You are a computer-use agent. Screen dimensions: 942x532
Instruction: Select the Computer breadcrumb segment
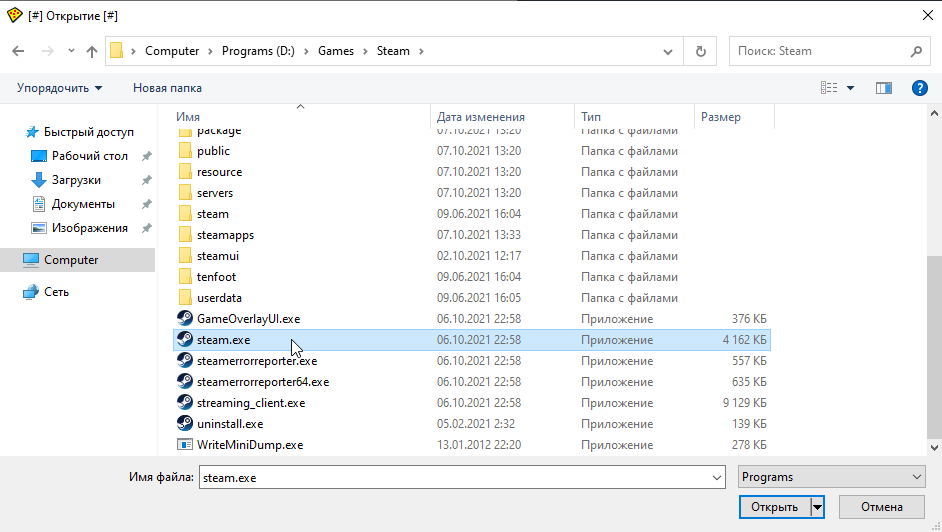tap(172, 51)
